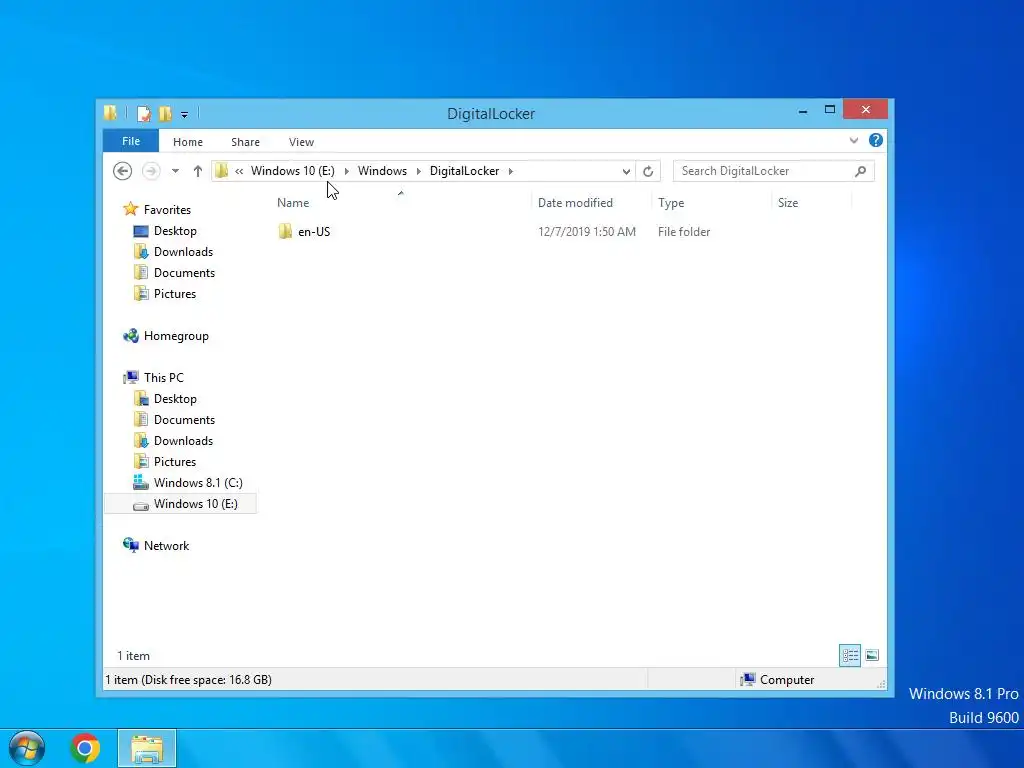Expand arrow after Windows 10 (E:) breadcrumb
This screenshot has width=1024, height=768.
coord(346,171)
